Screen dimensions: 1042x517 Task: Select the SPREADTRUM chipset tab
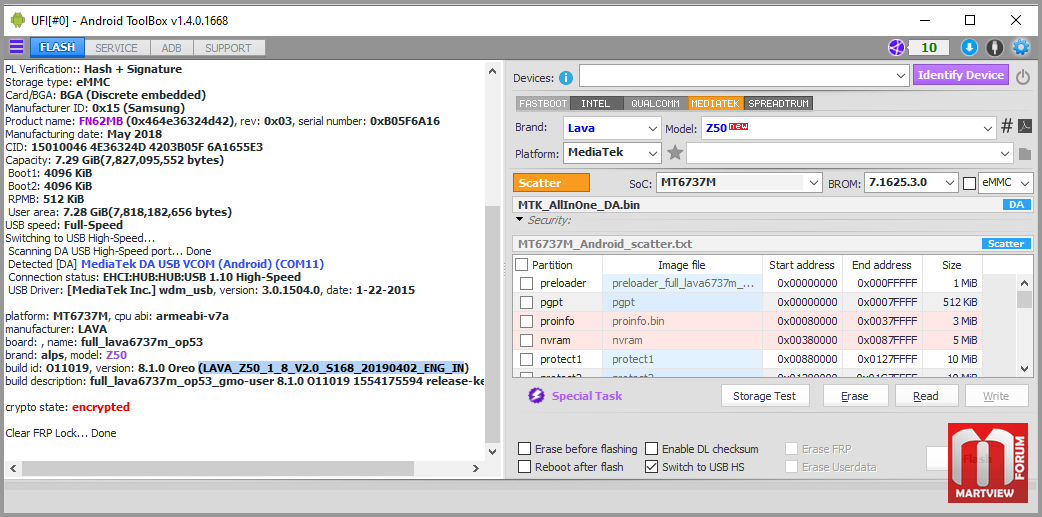pyautogui.click(x=778, y=104)
